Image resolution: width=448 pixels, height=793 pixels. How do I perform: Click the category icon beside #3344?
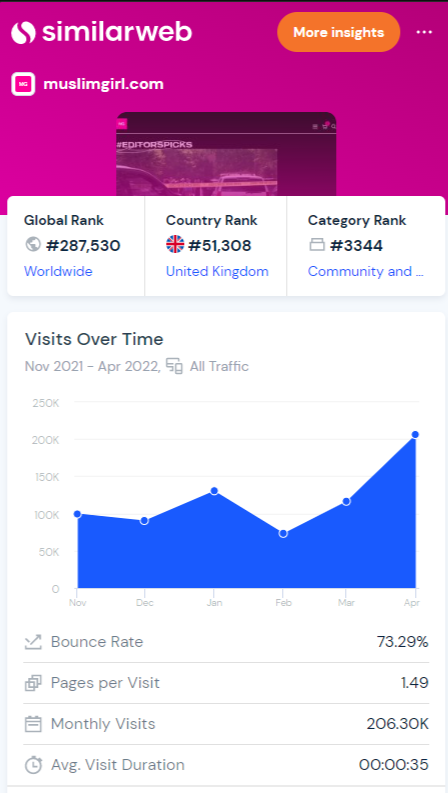pos(317,245)
